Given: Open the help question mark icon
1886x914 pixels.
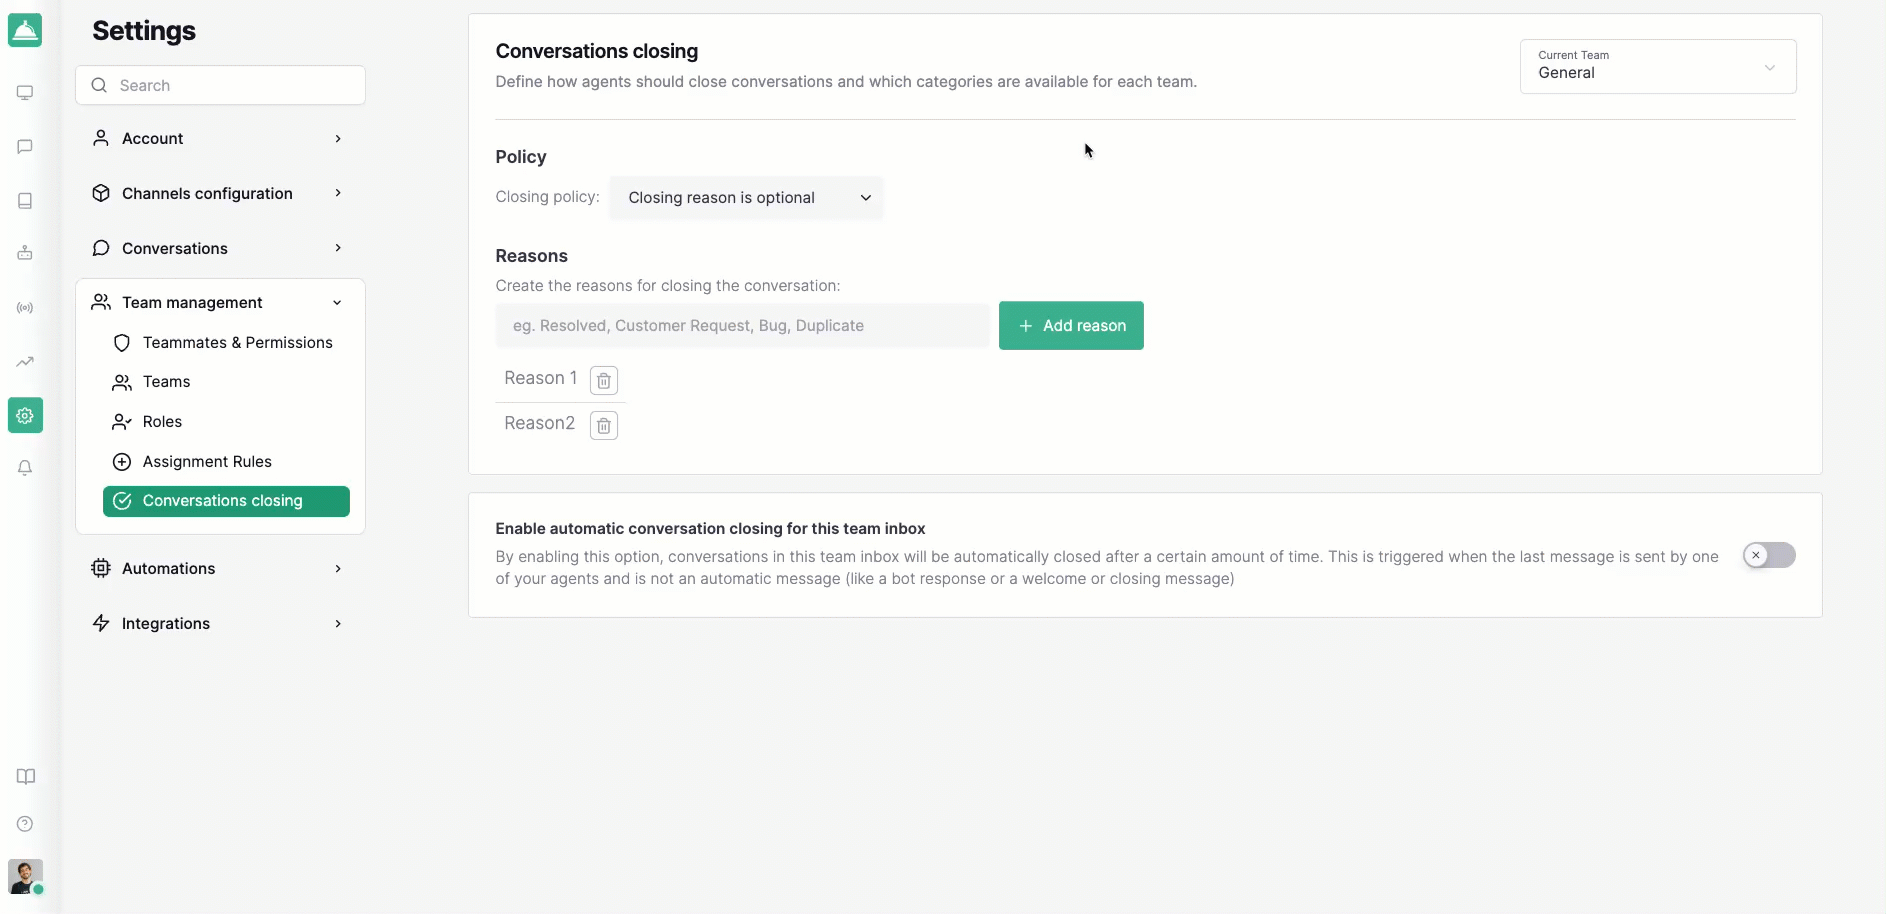Looking at the screenshot, I should 25,824.
